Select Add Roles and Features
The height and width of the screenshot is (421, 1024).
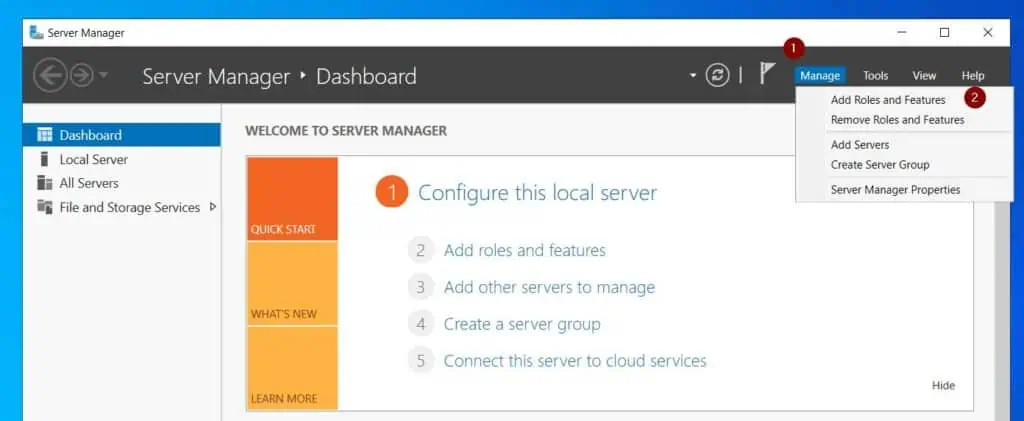[x=888, y=100]
